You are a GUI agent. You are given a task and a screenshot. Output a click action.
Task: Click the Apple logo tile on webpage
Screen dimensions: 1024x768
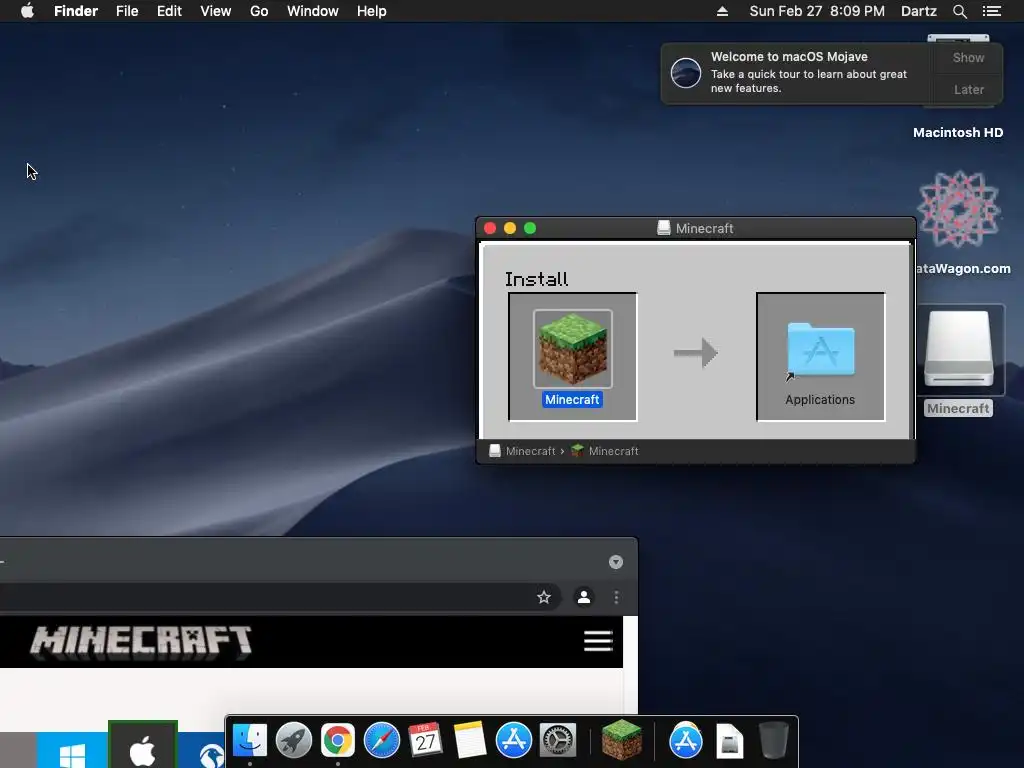coord(142,745)
